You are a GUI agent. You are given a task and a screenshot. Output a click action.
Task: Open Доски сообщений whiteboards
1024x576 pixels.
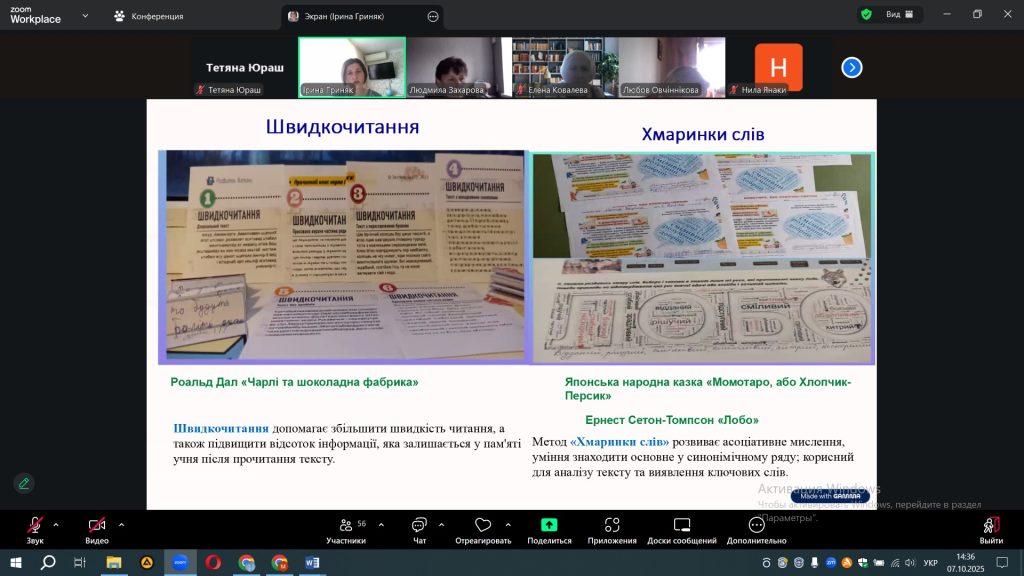(x=681, y=529)
